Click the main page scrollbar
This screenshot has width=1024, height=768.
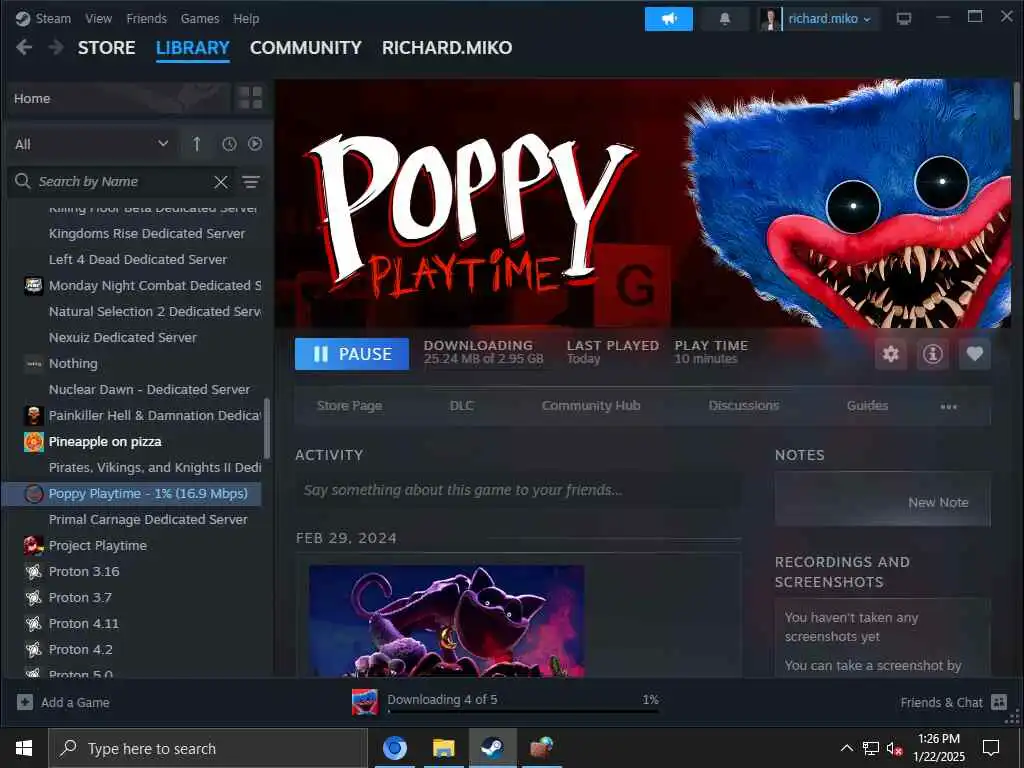click(x=1016, y=101)
